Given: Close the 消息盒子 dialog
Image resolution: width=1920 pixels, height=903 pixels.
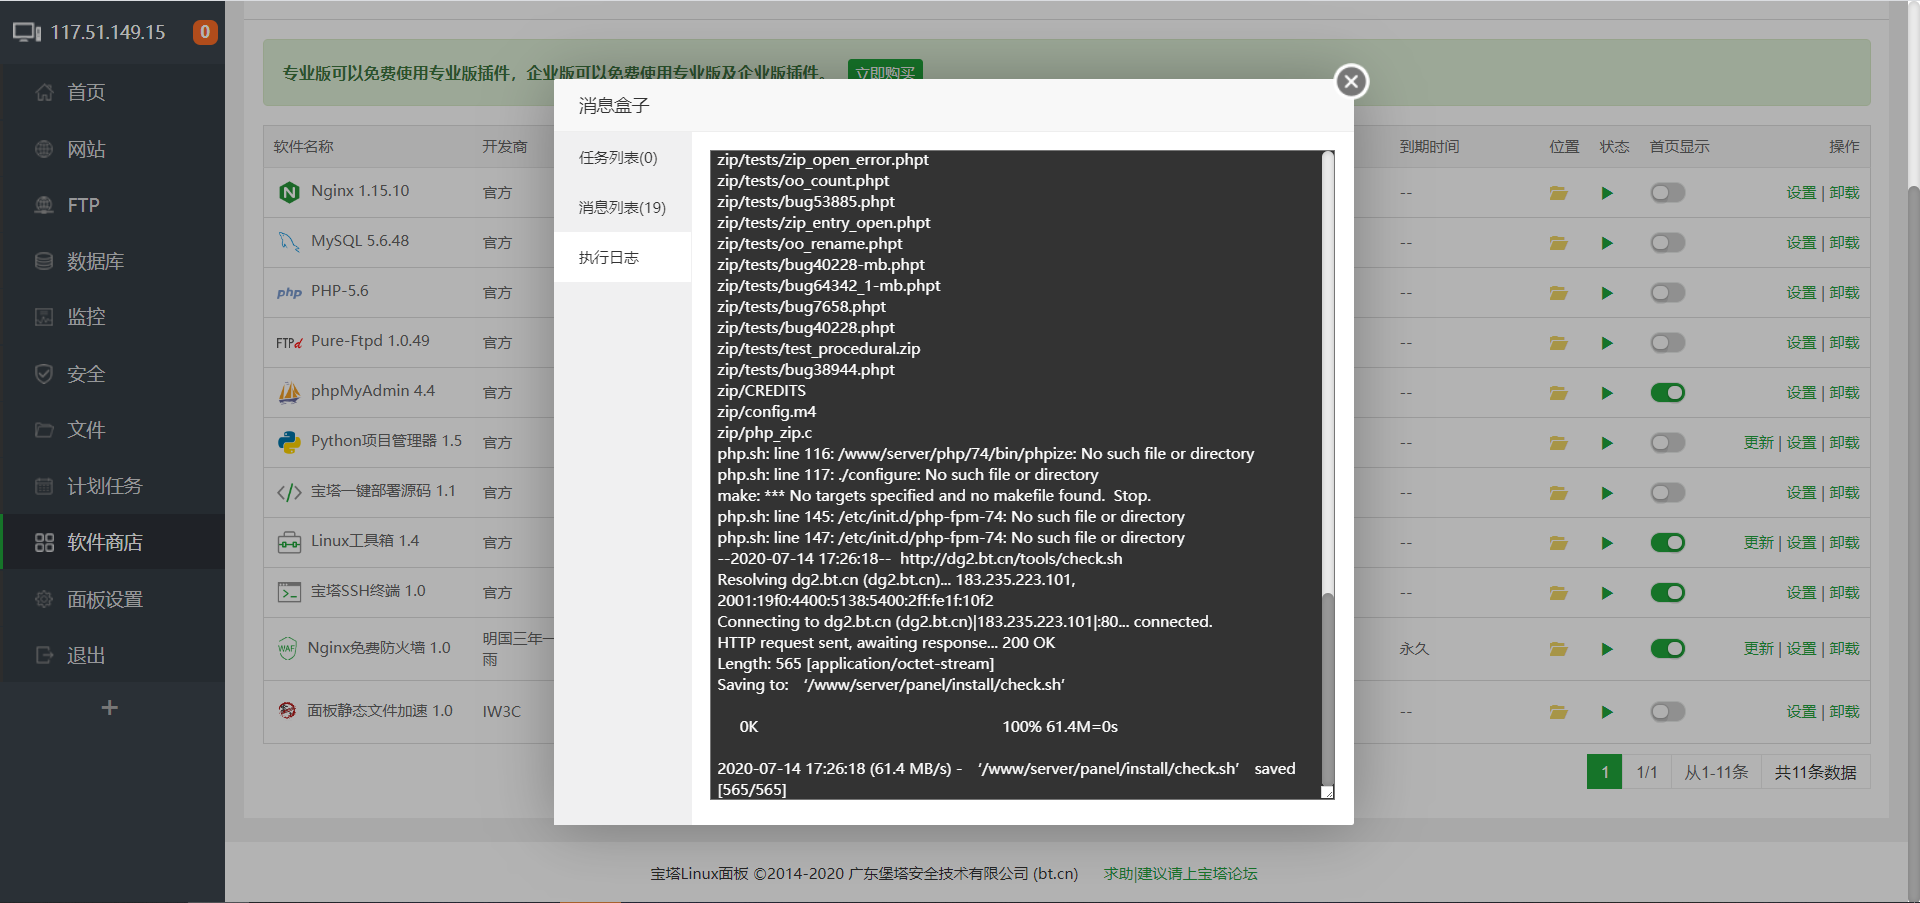Looking at the screenshot, I should (x=1351, y=81).
